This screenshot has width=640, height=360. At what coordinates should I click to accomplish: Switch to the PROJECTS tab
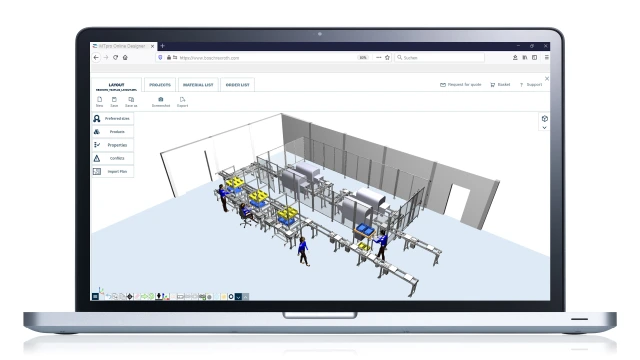[x=160, y=85]
